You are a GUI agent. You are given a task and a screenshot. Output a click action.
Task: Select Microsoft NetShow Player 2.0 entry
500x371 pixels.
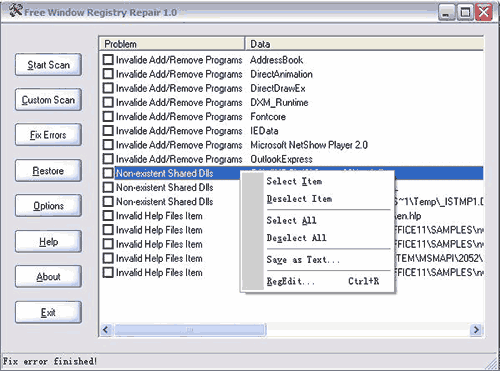[x=309, y=145]
